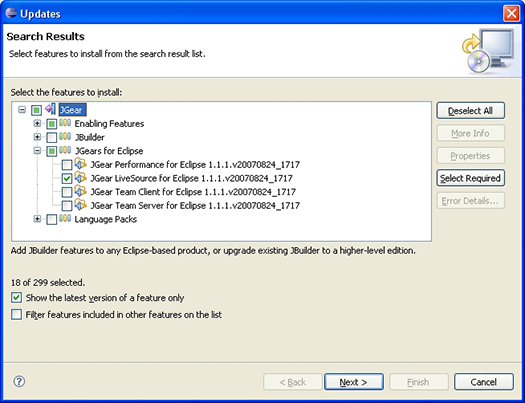
Task: Click the JGears for Eclipse category icon
Action: point(65,150)
